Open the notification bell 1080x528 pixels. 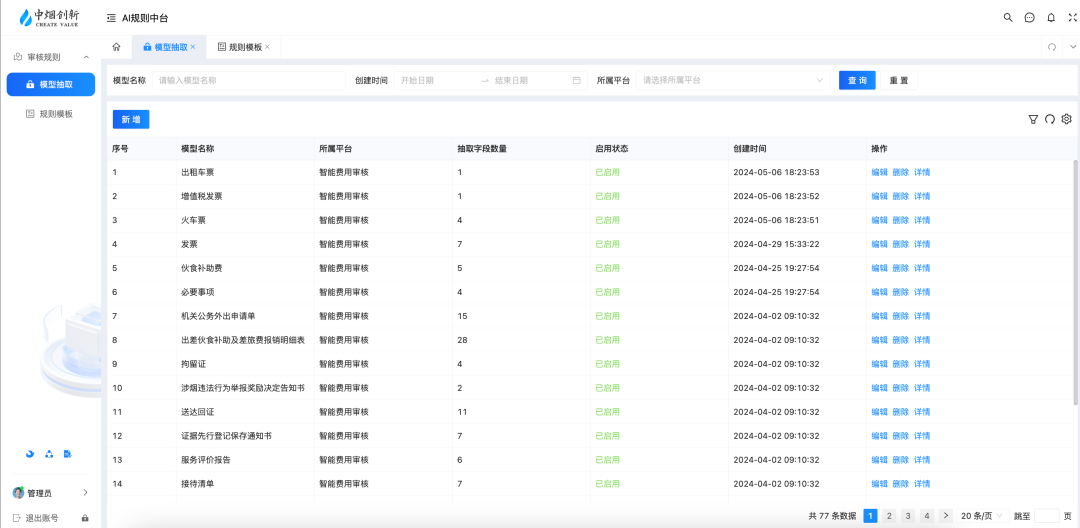pos(1051,18)
